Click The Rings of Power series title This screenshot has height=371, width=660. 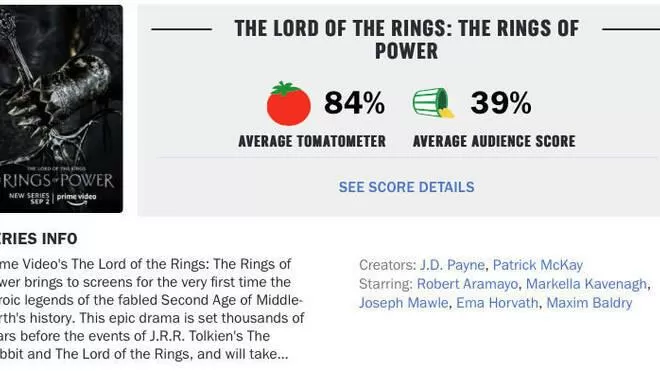pyautogui.click(x=407, y=40)
